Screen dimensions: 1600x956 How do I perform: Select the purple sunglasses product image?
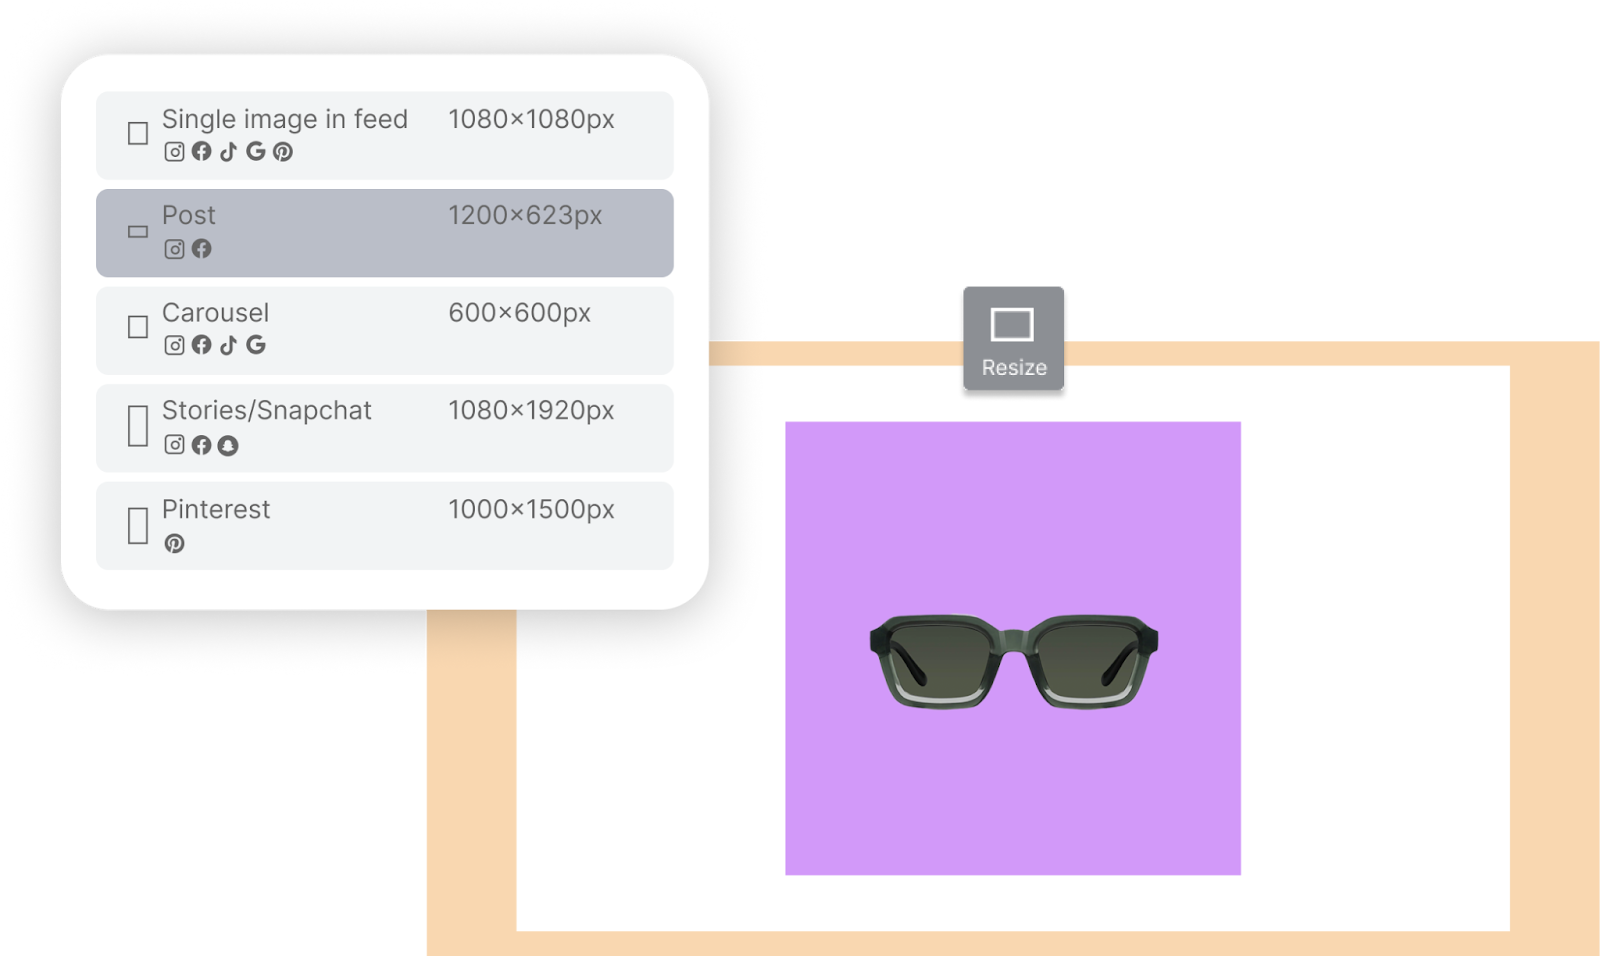(x=1013, y=648)
